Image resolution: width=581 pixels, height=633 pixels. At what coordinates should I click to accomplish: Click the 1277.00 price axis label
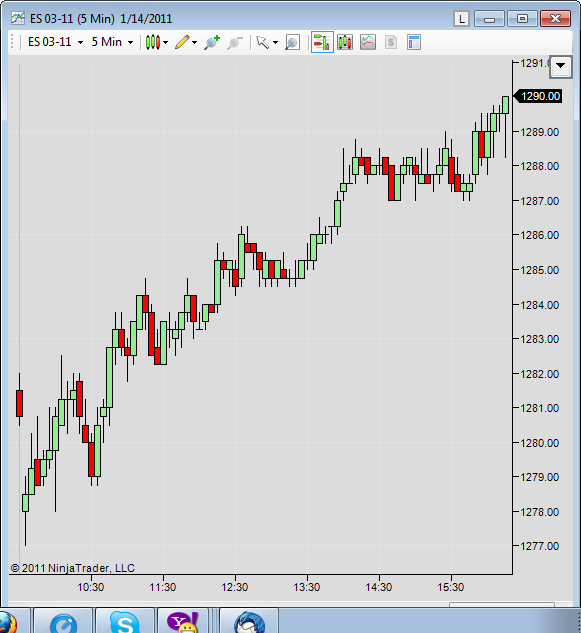pyautogui.click(x=539, y=546)
